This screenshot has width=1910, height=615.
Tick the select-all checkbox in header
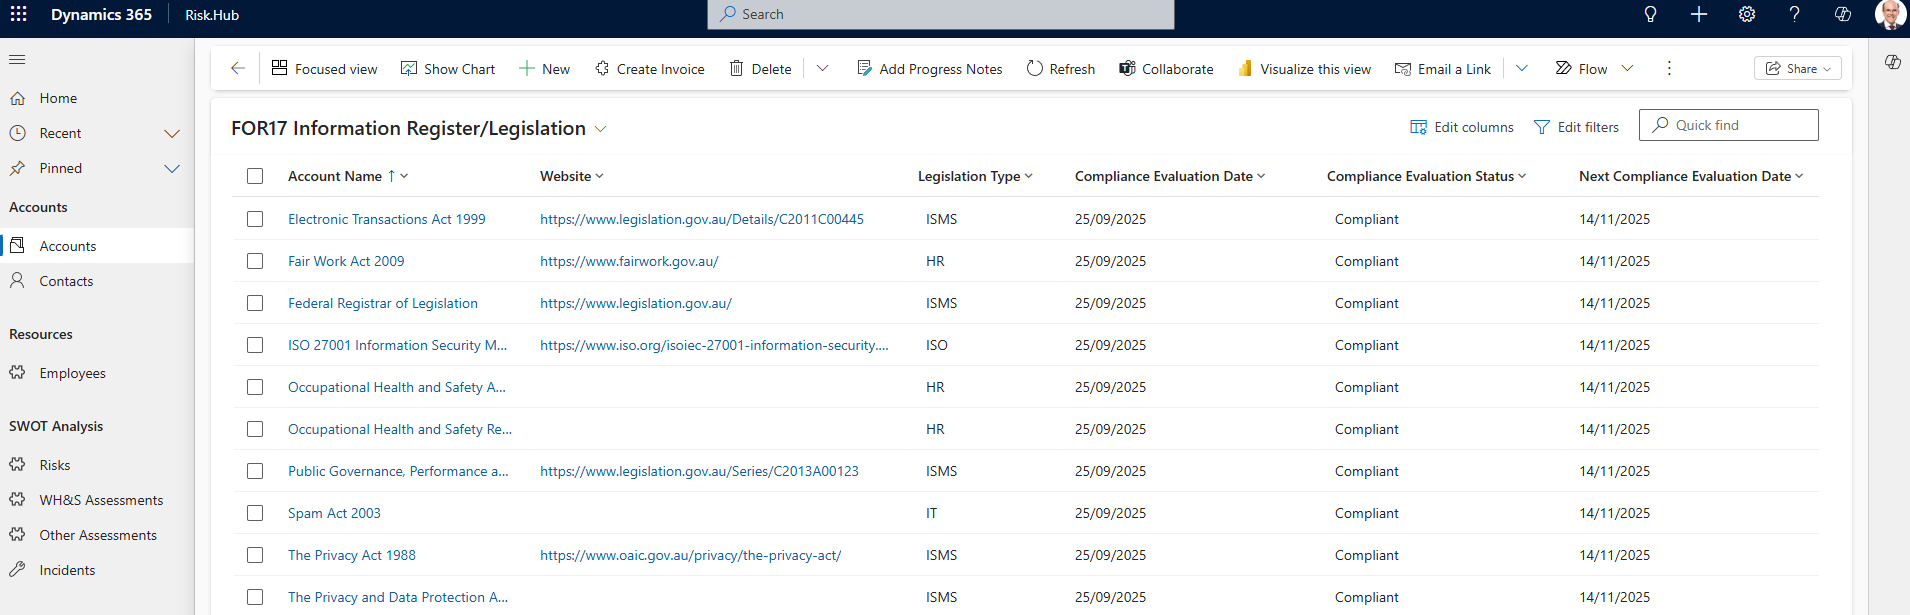pos(255,176)
